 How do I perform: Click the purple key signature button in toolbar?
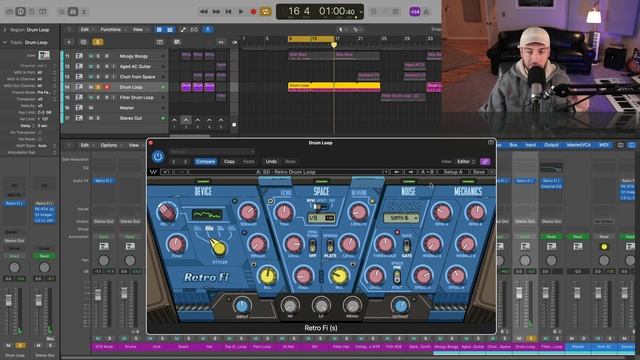415,12
